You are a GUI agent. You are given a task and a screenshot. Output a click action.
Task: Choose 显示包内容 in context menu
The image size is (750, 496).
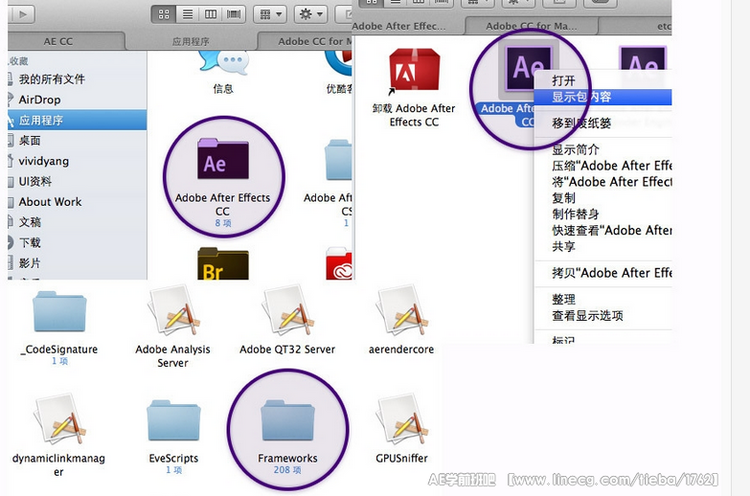tap(603, 97)
